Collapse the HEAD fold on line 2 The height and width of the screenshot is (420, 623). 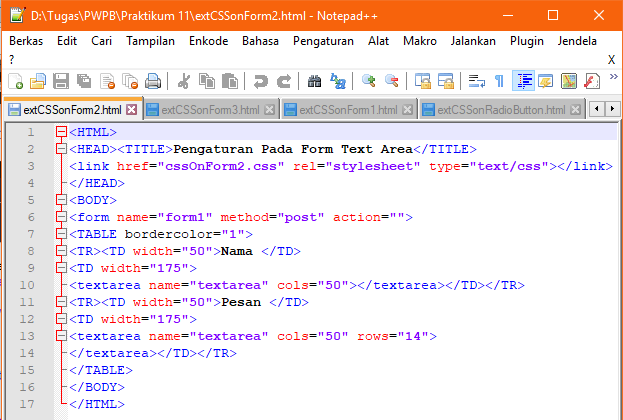[61, 149]
